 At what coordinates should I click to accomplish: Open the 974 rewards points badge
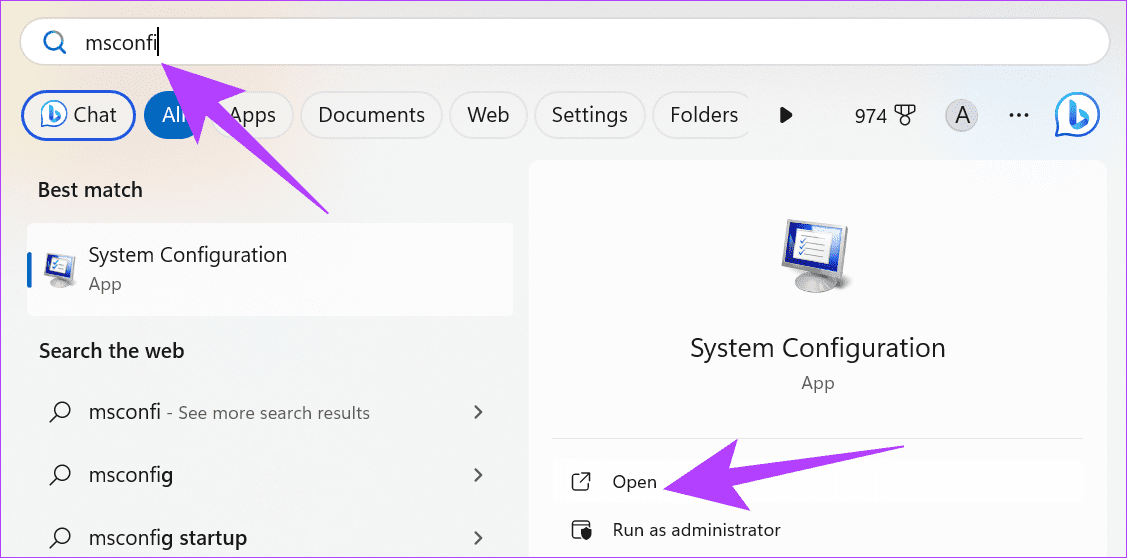885,115
